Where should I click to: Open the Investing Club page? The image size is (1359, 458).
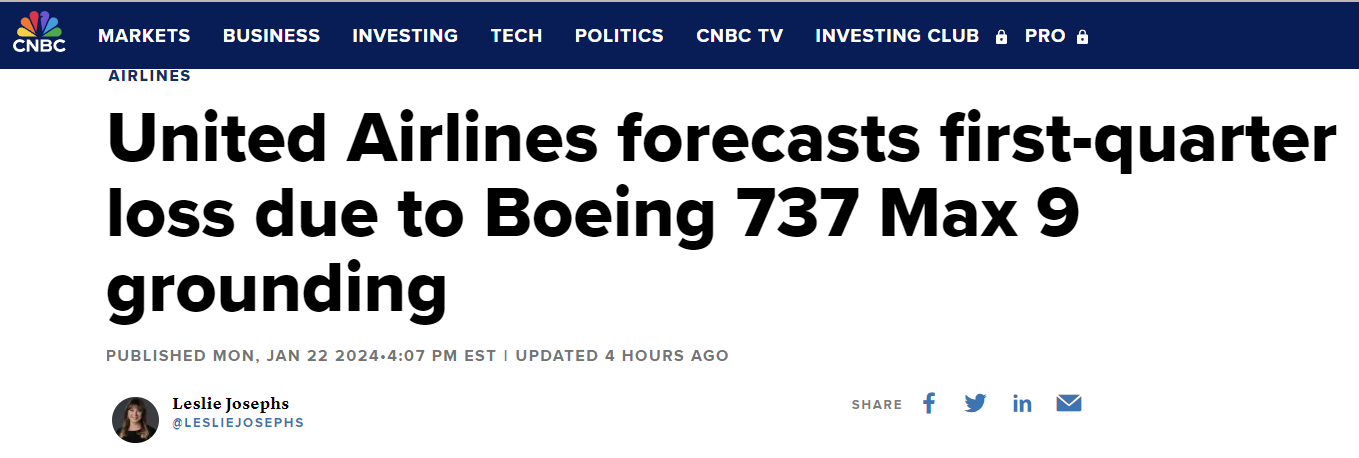pos(896,36)
